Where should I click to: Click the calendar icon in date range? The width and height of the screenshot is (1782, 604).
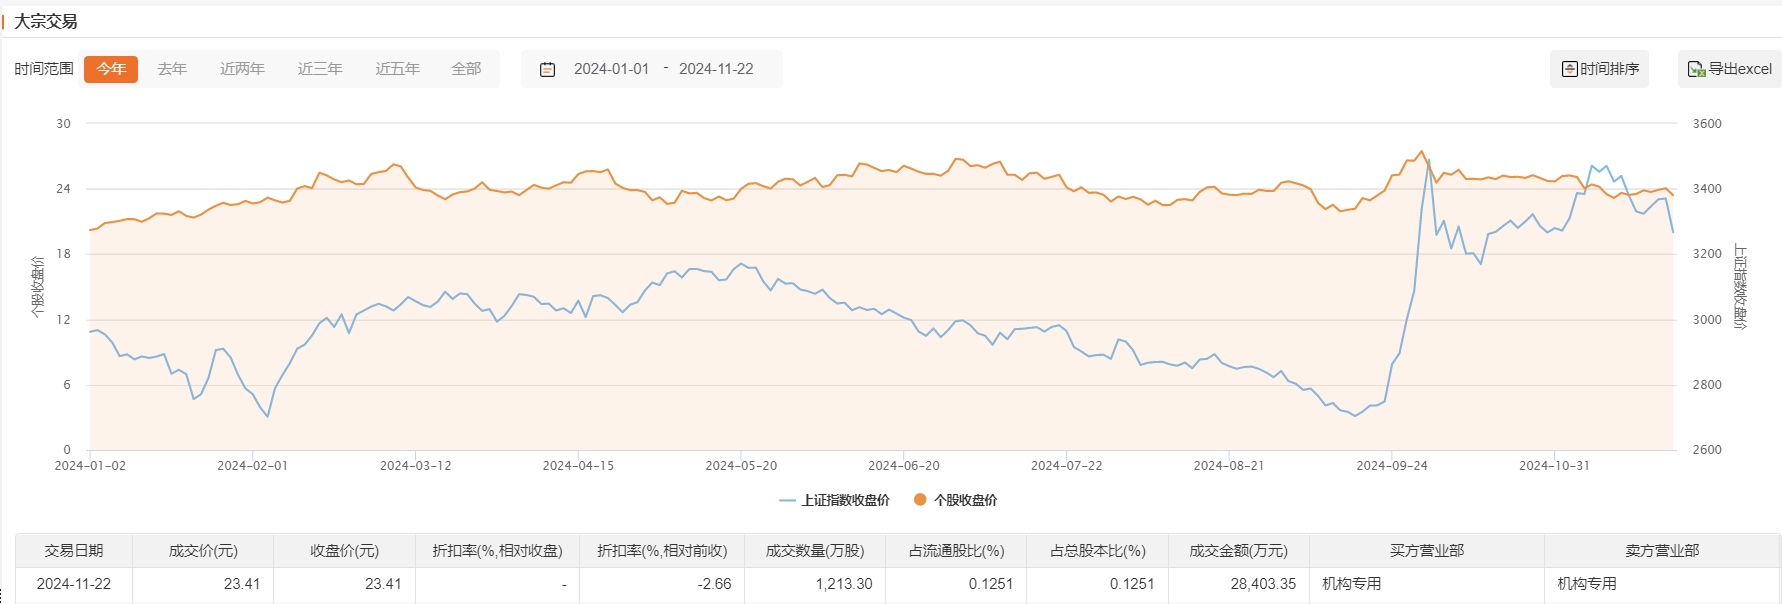(547, 69)
